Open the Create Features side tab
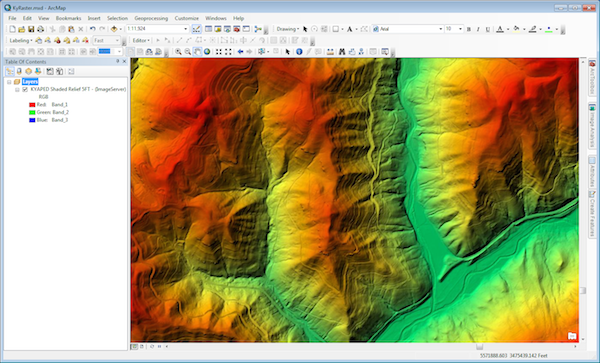 [x=592, y=213]
